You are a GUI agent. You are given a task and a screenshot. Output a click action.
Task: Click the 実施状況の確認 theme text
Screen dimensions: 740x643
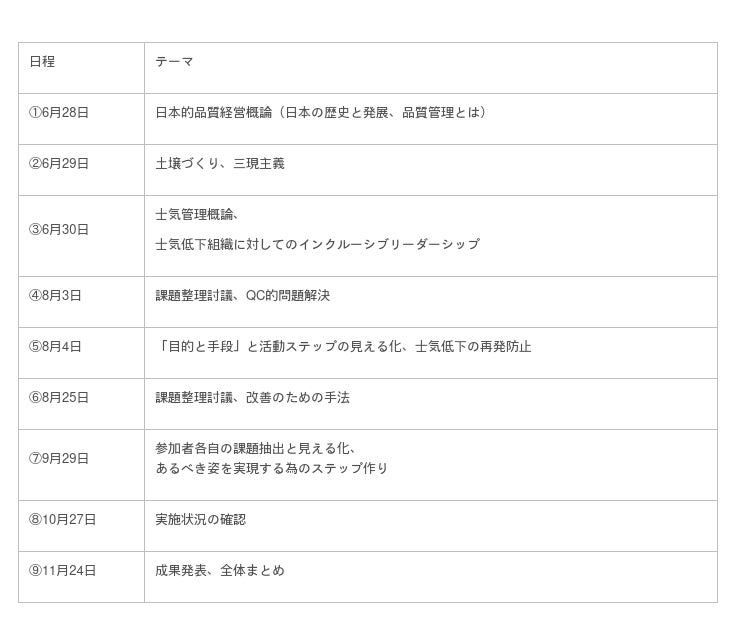pyautogui.click(x=200, y=520)
